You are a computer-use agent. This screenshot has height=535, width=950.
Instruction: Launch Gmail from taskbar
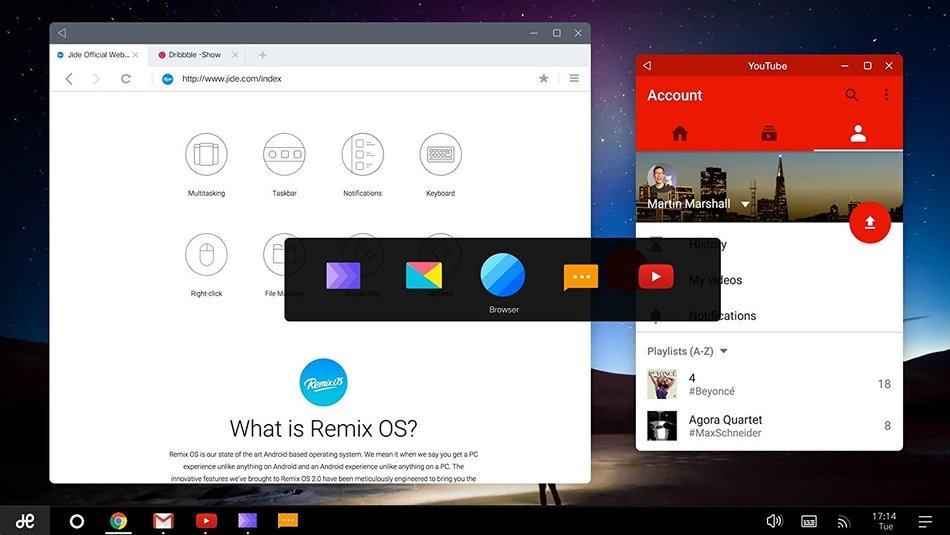[x=163, y=521]
